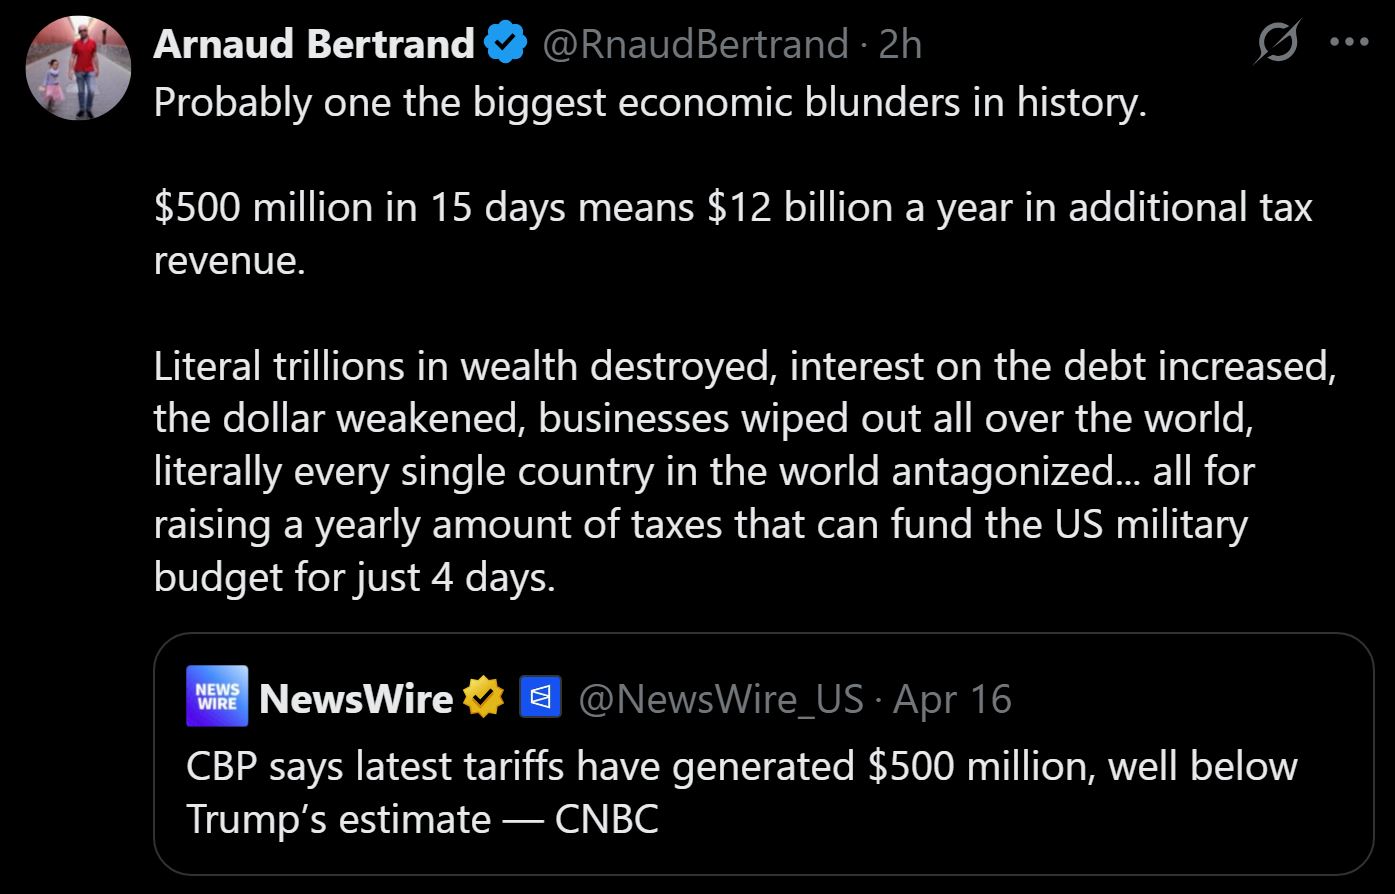Image resolution: width=1395 pixels, height=894 pixels.
Task: Click the word "CNBC" in quoted post
Action: coord(606,819)
